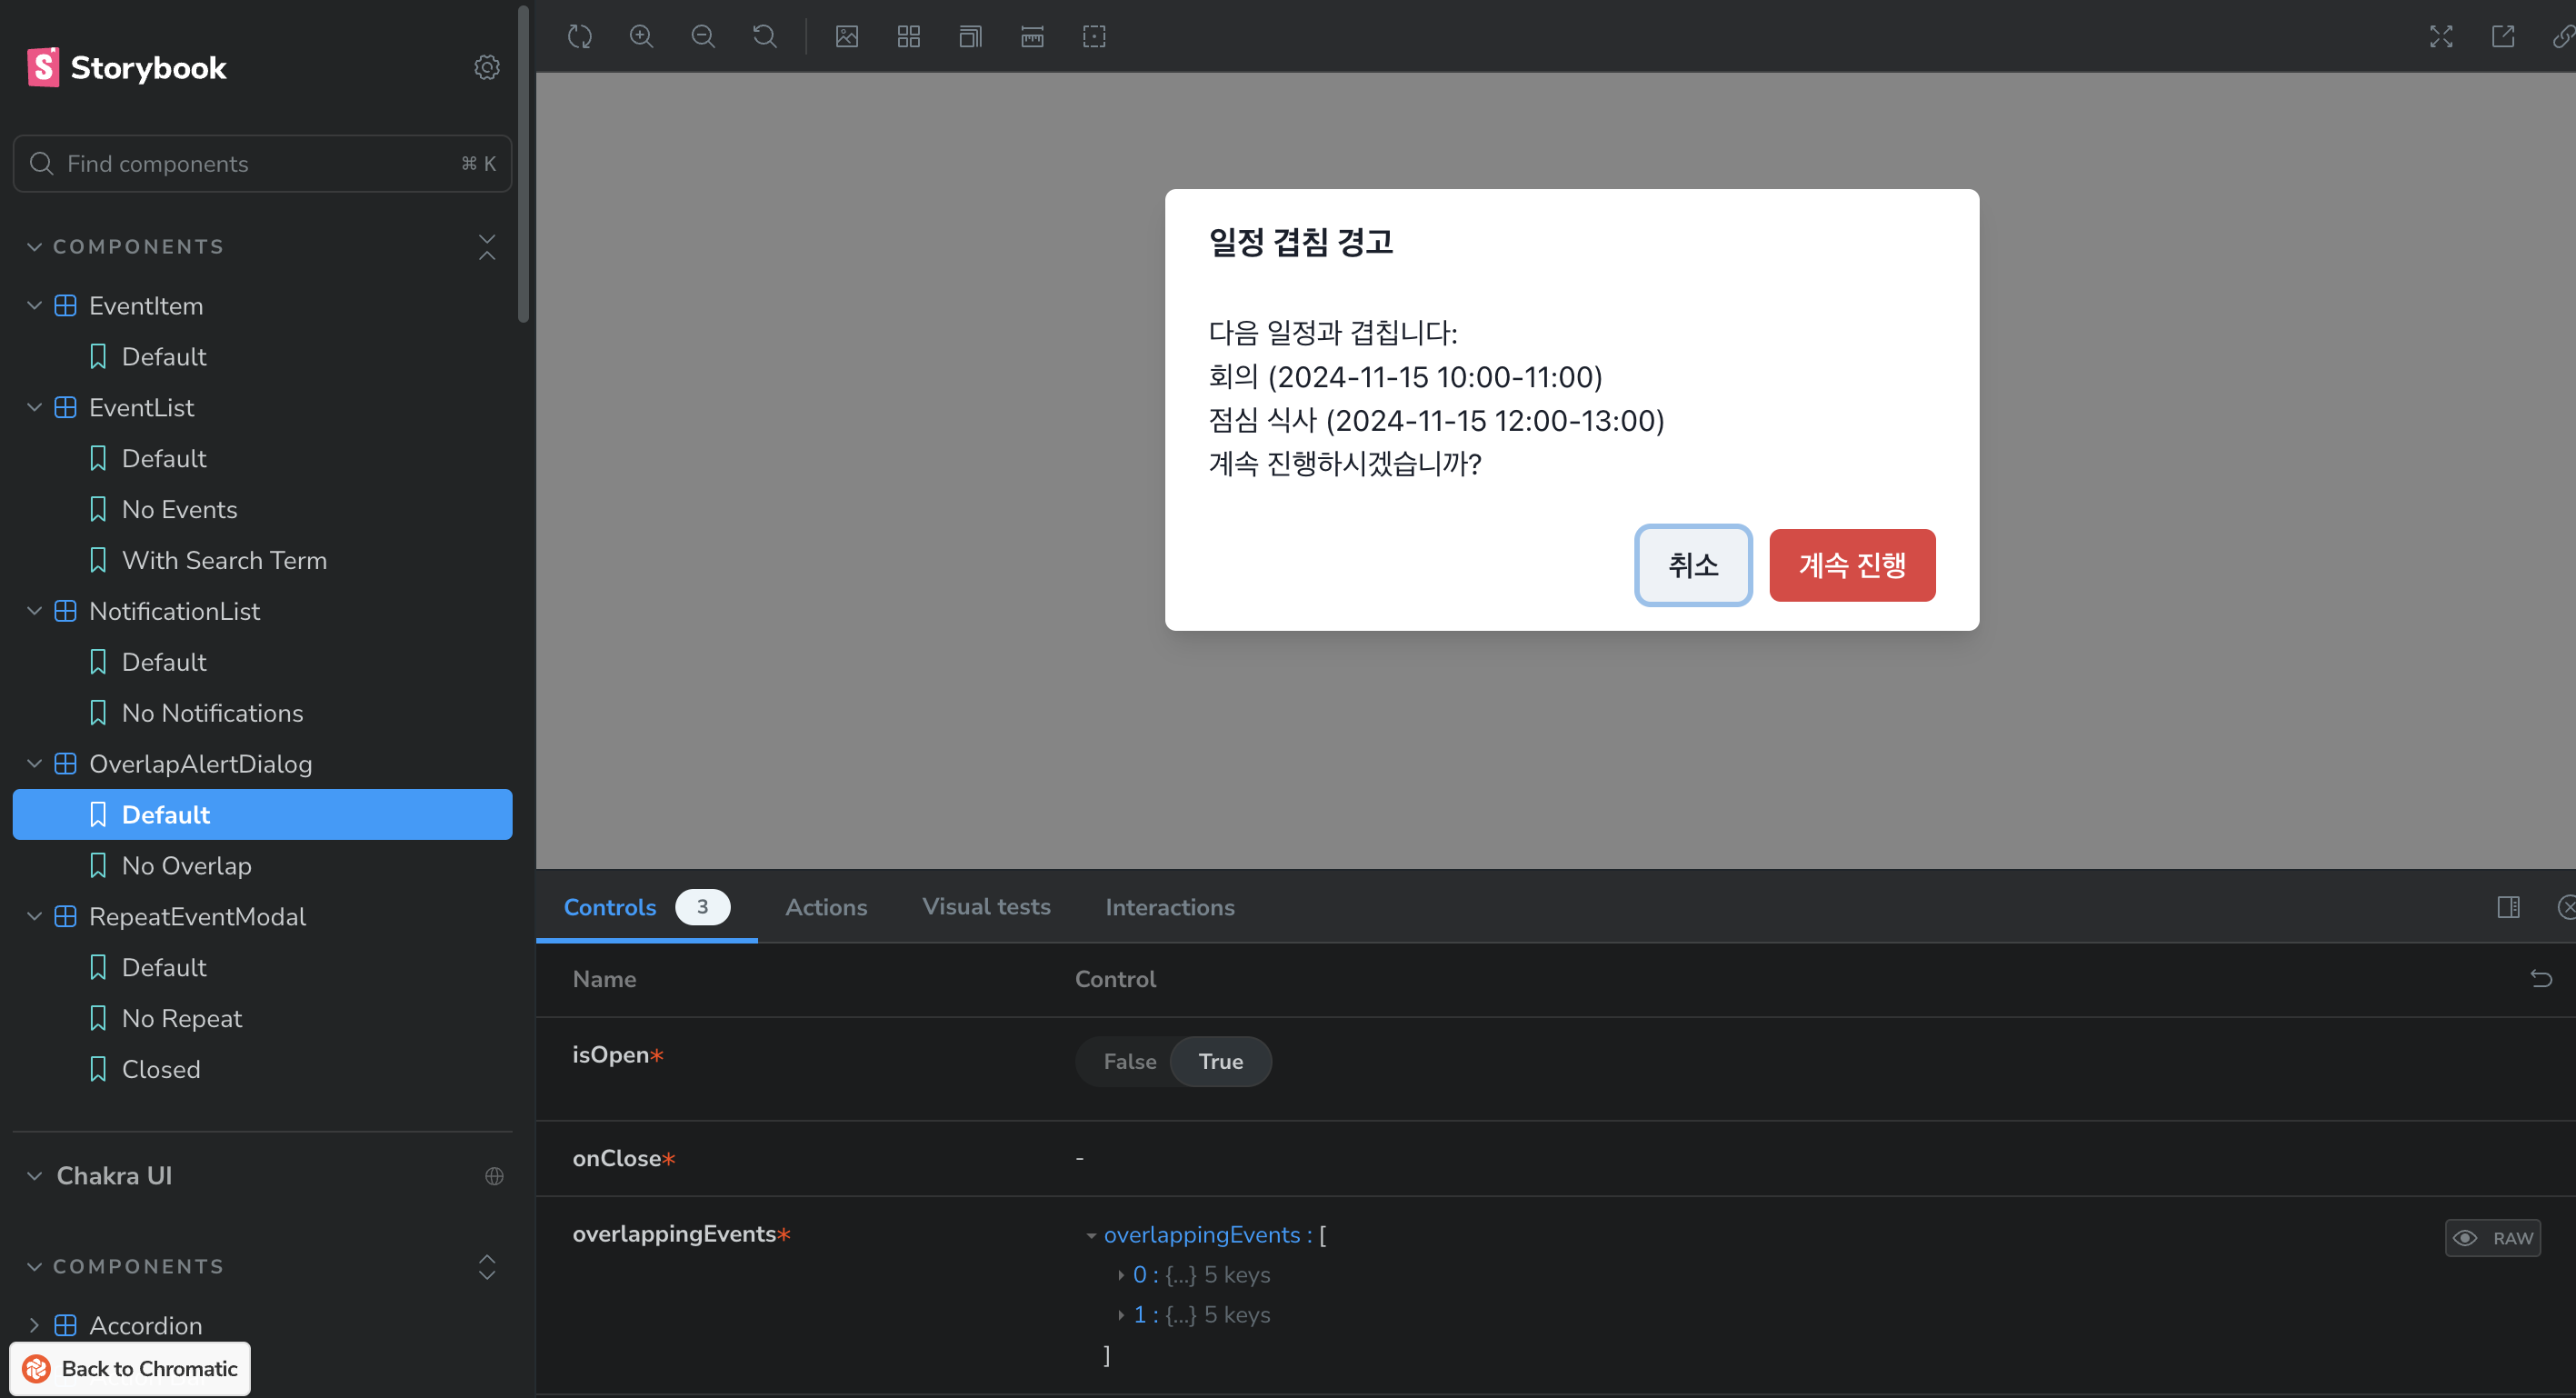Open the No Repeat story
2576x1398 pixels.
click(x=262, y=1019)
